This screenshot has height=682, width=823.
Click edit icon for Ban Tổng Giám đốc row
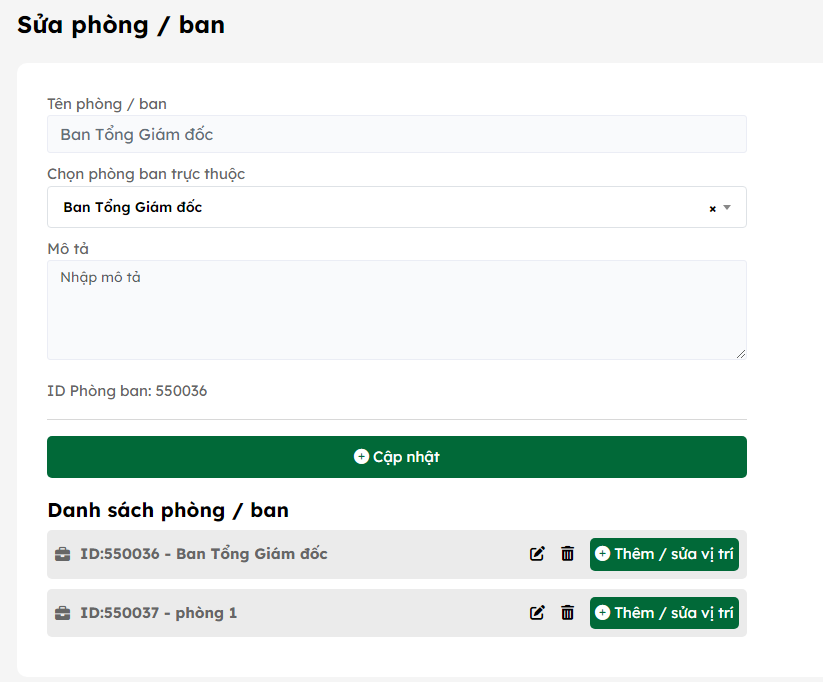coord(537,554)
